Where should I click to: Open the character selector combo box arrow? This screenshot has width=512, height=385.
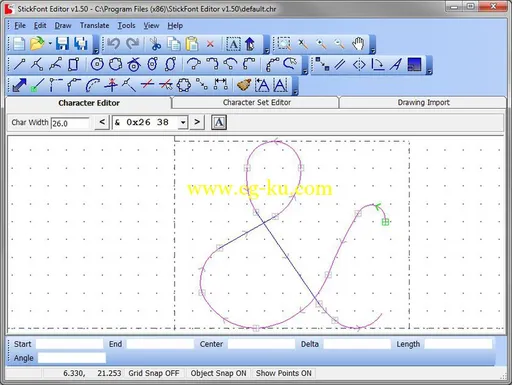click(x=183, y=123)
